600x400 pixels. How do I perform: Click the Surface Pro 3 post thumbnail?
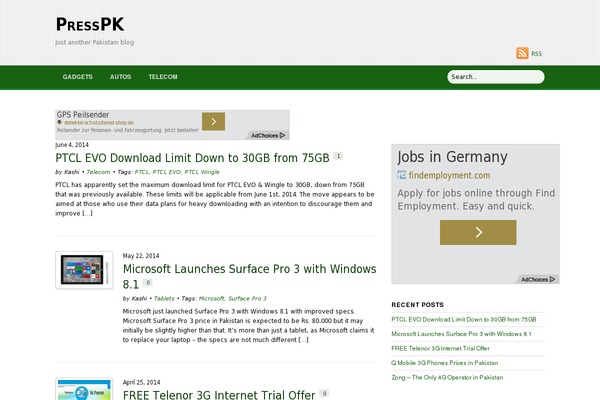coord(84,270)
